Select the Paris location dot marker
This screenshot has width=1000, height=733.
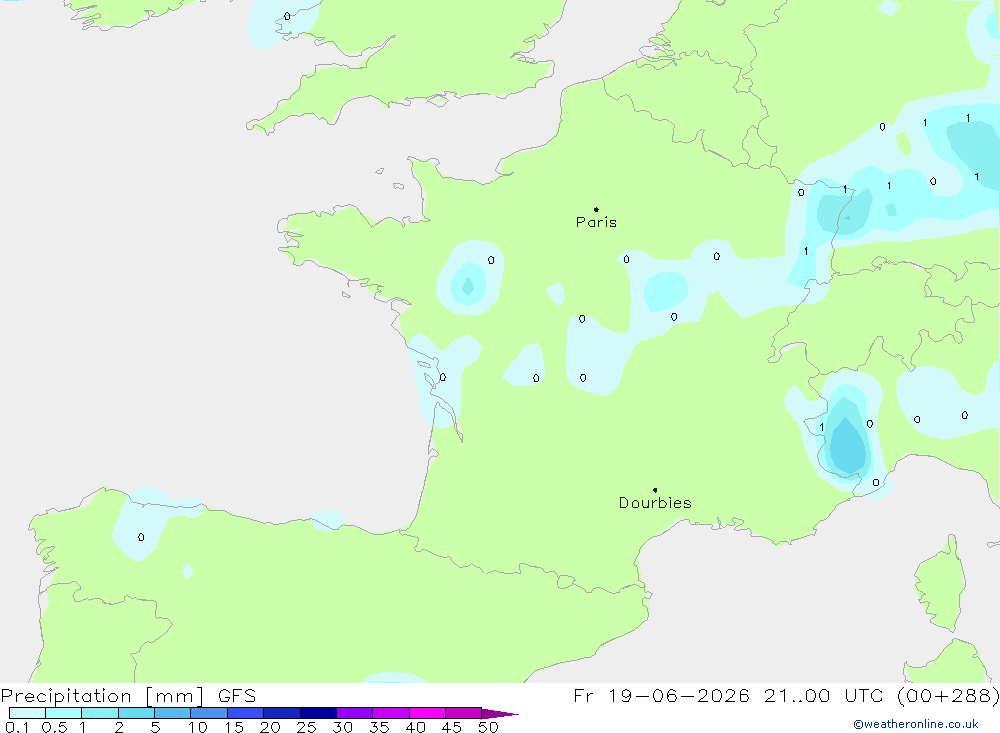tap(596, 209)
